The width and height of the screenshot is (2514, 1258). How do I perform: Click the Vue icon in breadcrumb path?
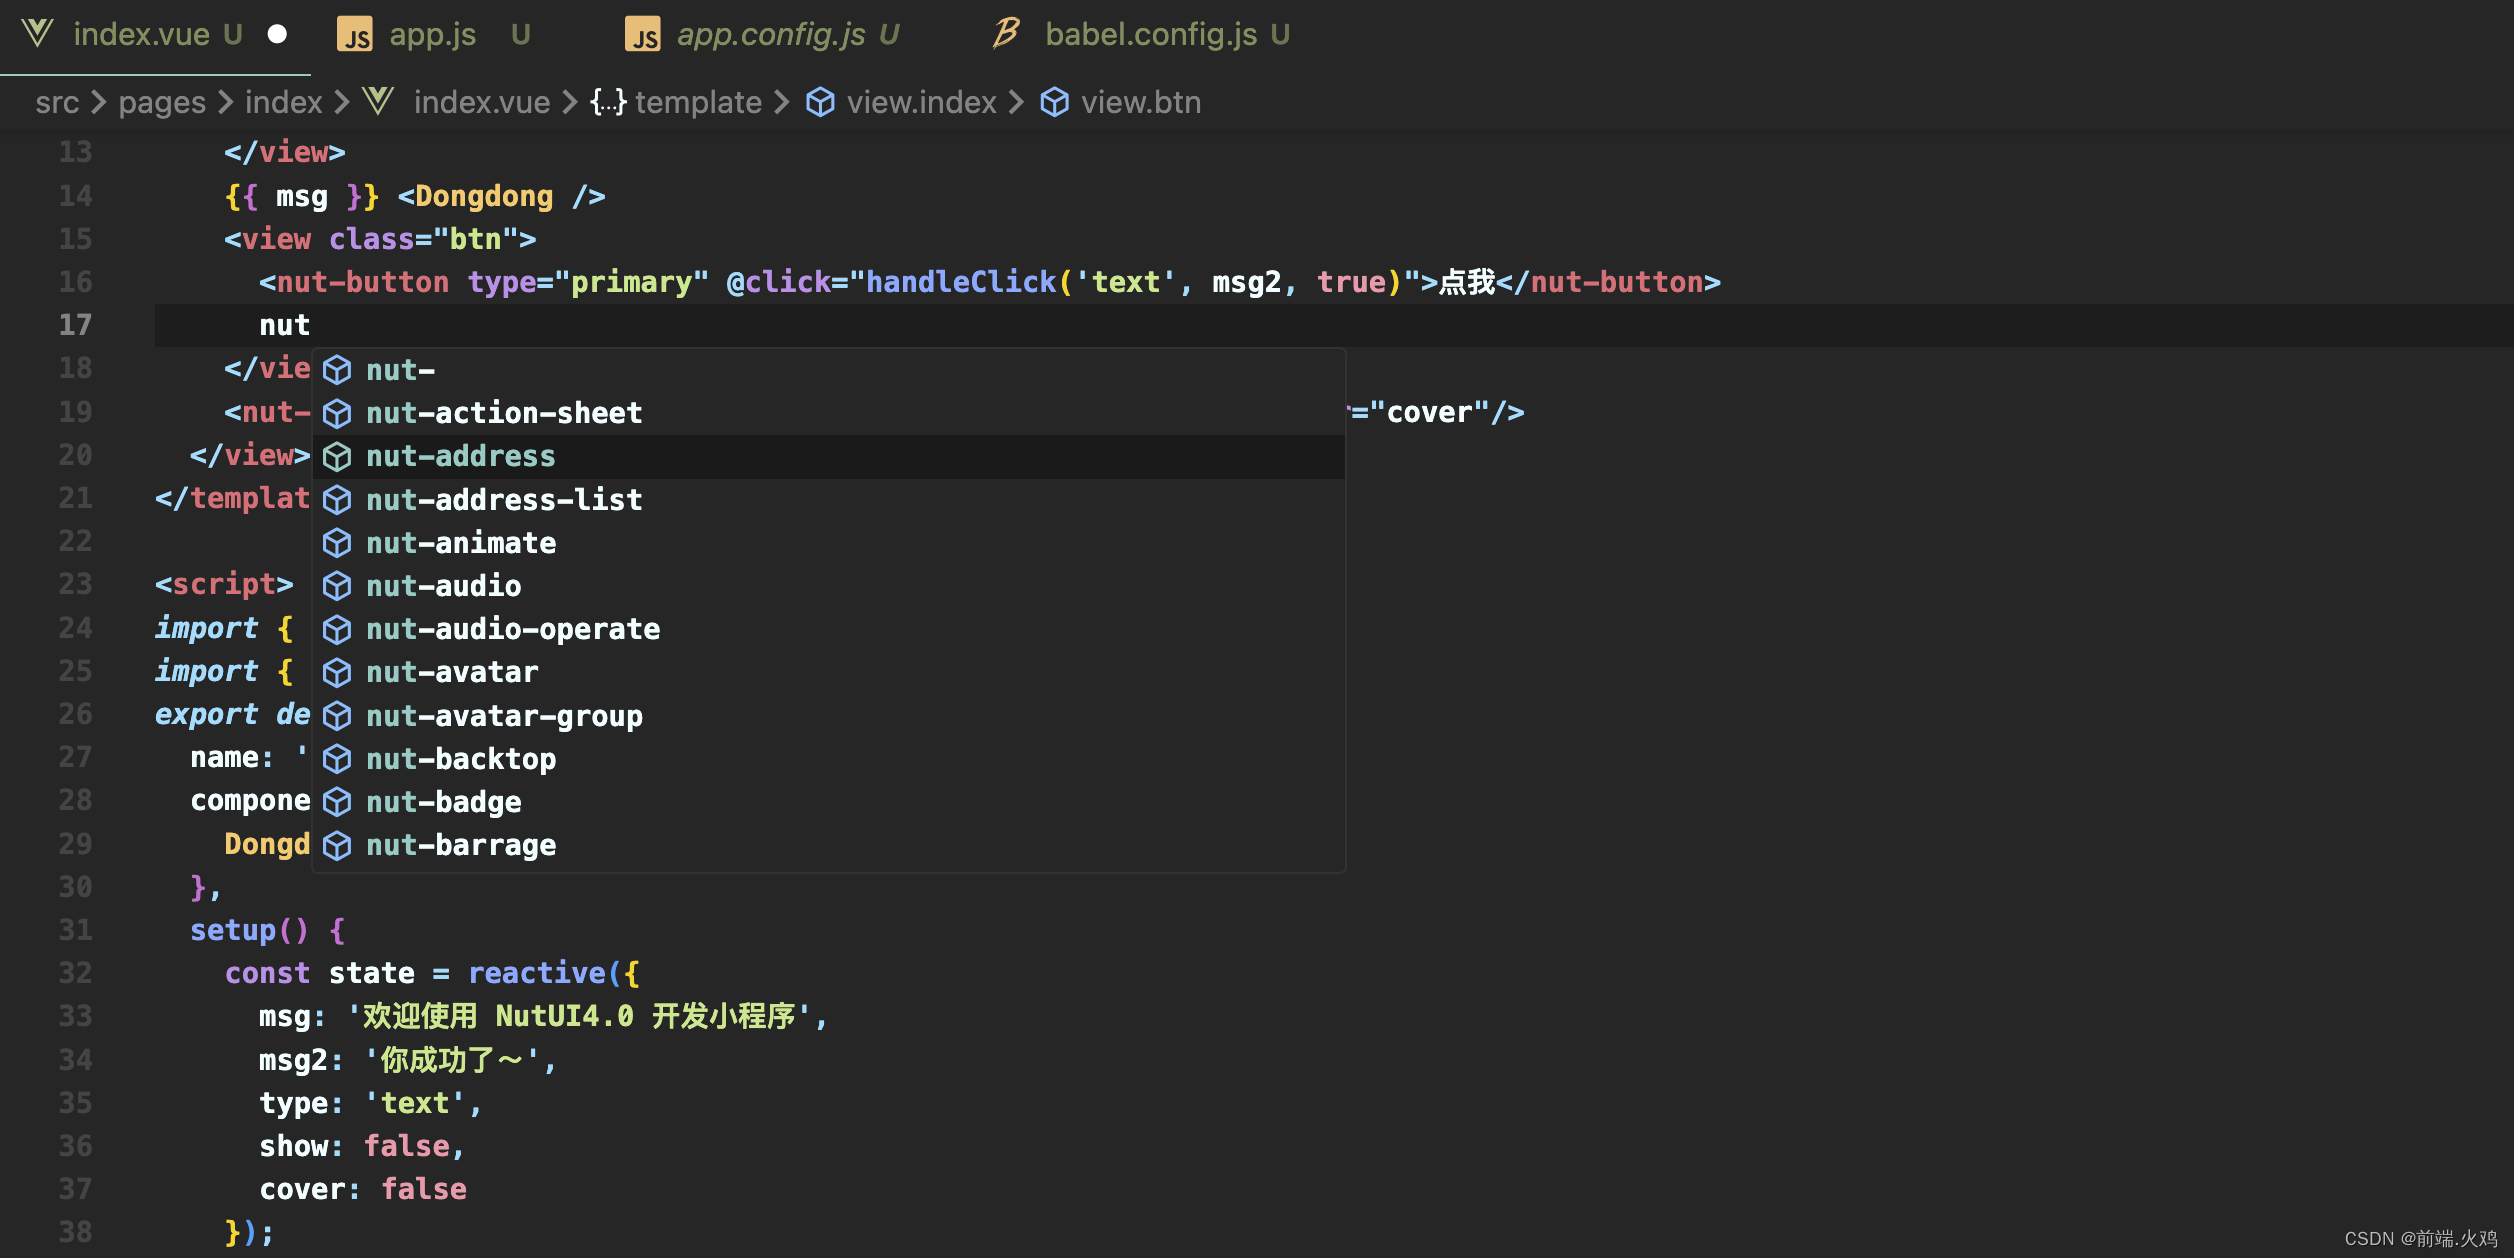[378, 101]
